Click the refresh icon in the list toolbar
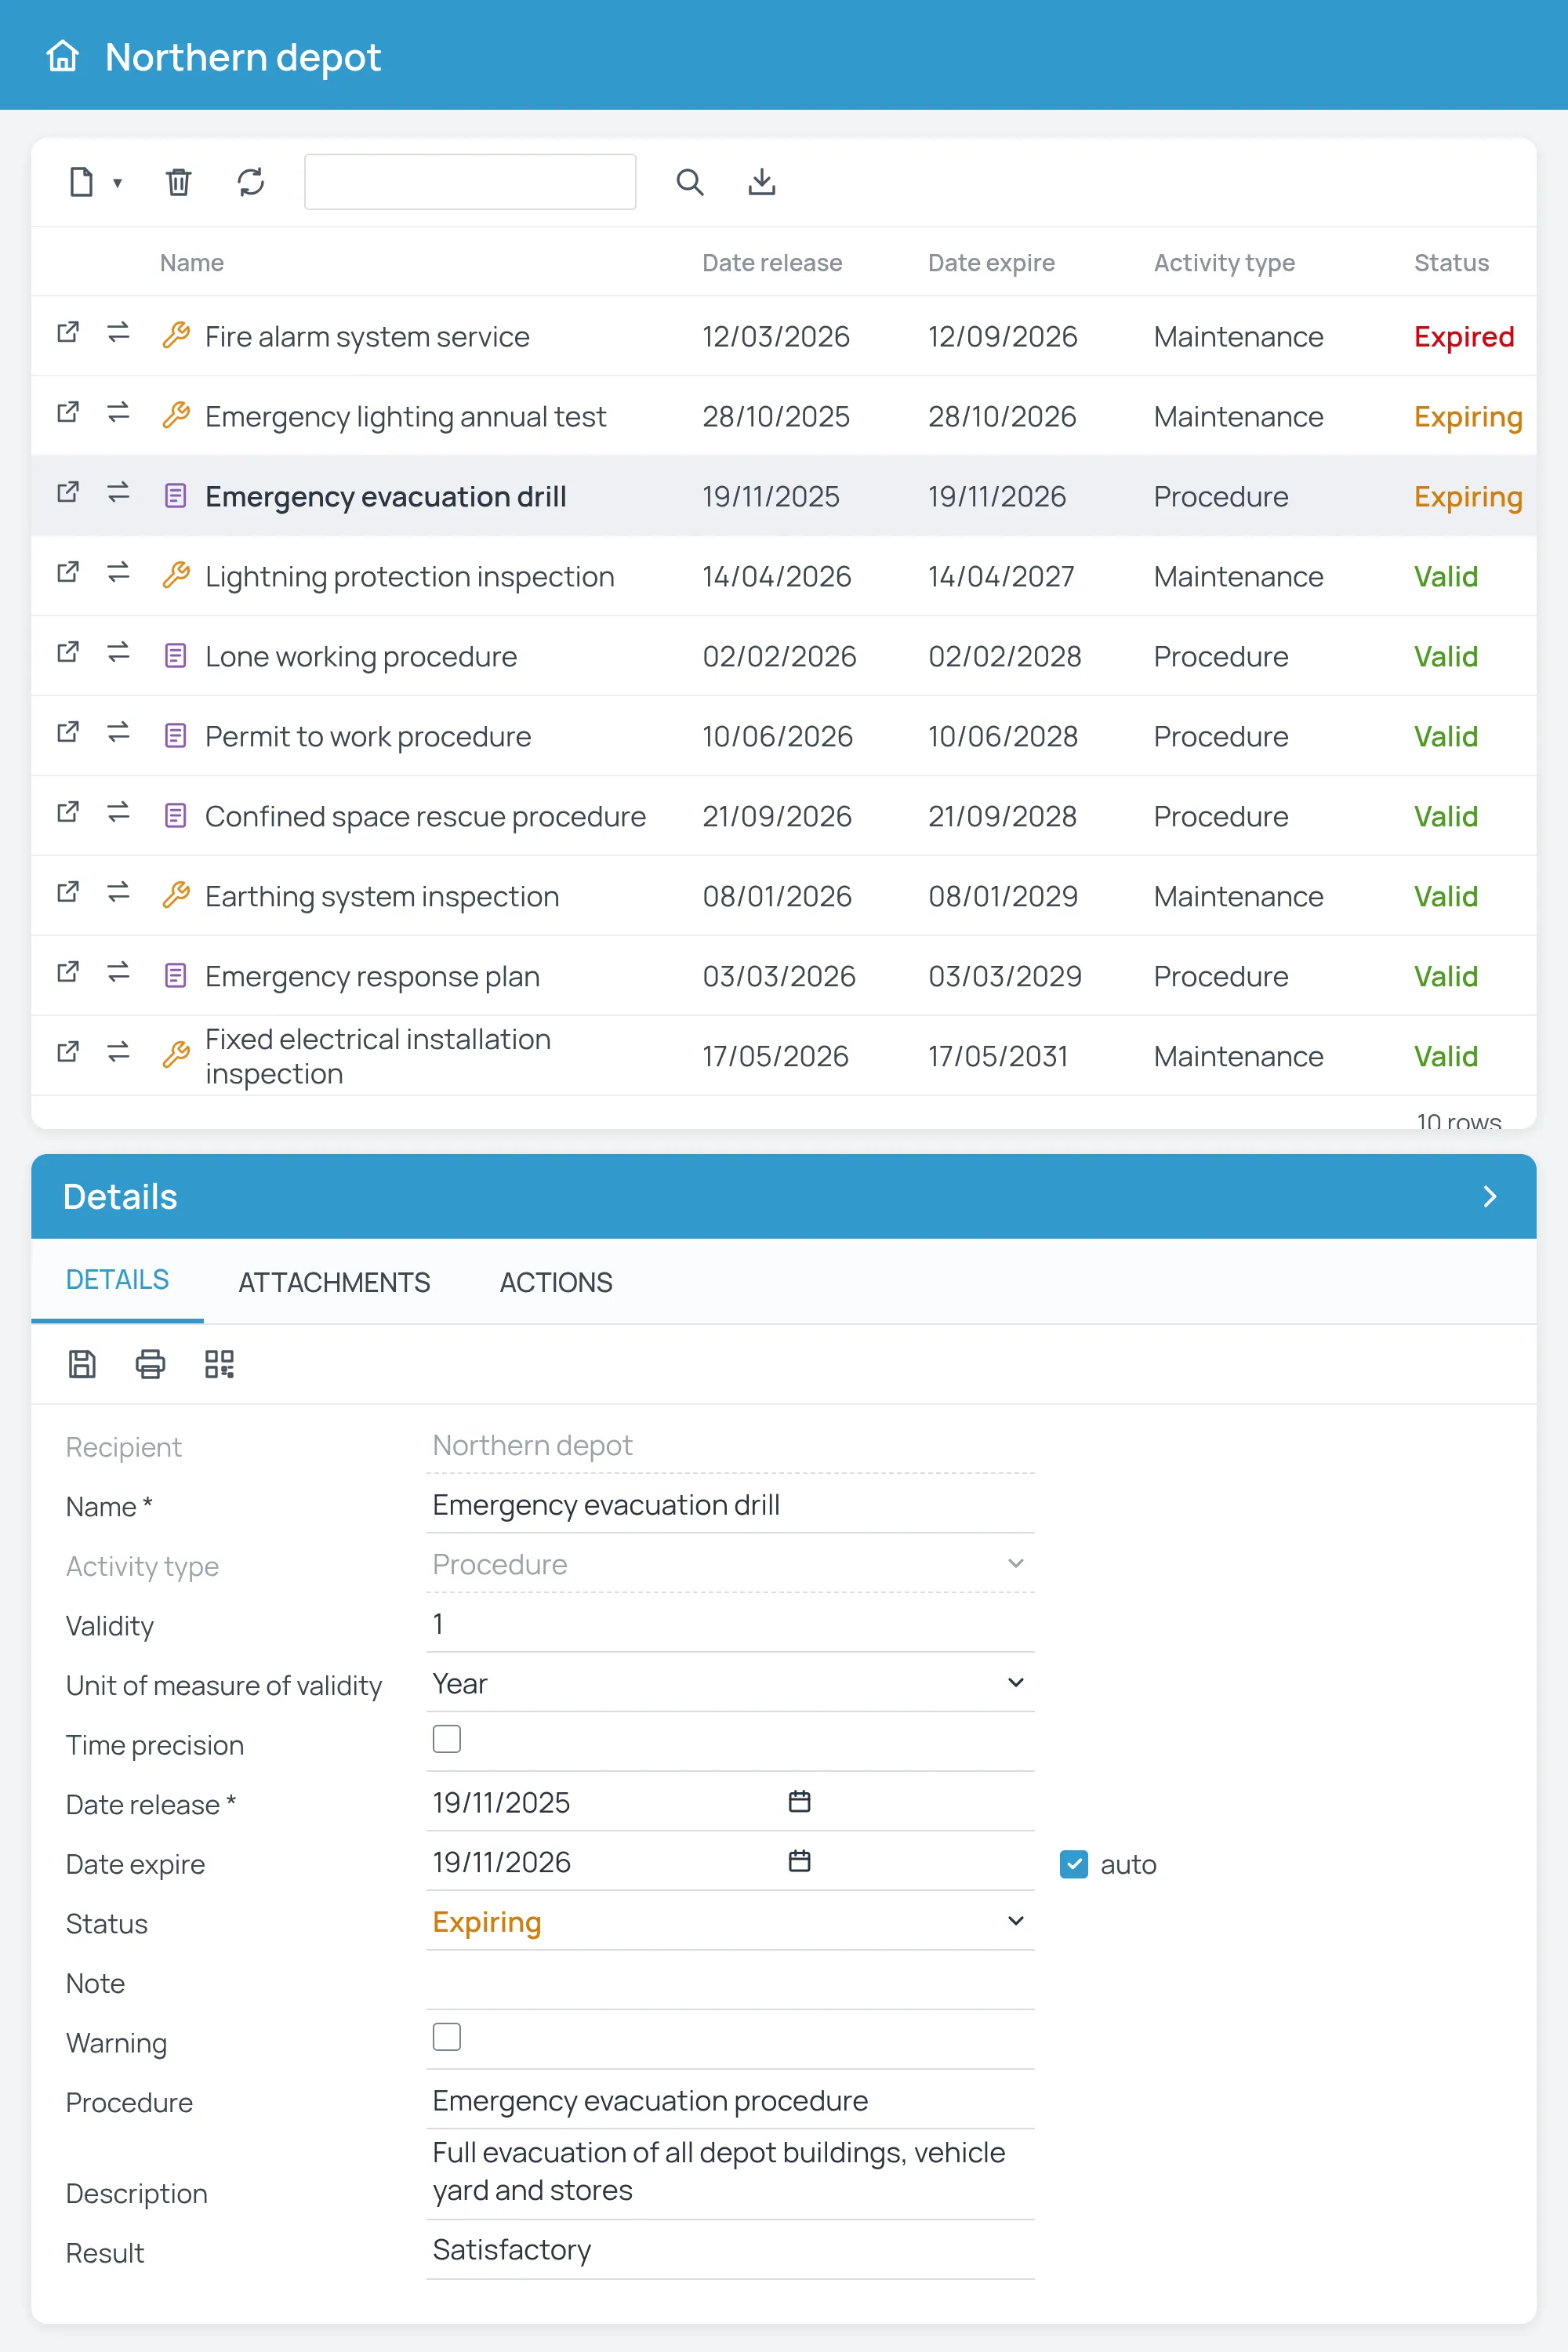Image resolution: width=1568 pixels, height=2352 pixels. pos(250,182)
